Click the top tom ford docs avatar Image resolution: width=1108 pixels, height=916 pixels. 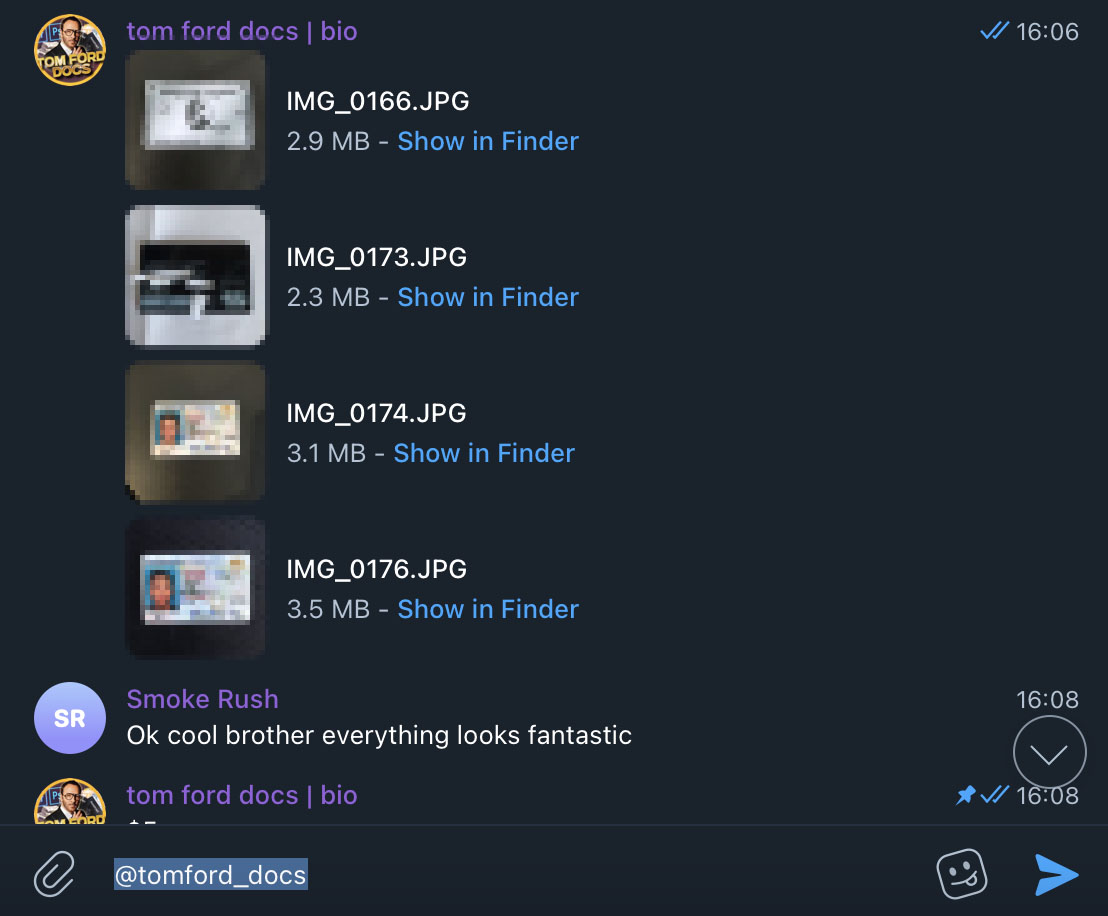[x=70, y=50]
